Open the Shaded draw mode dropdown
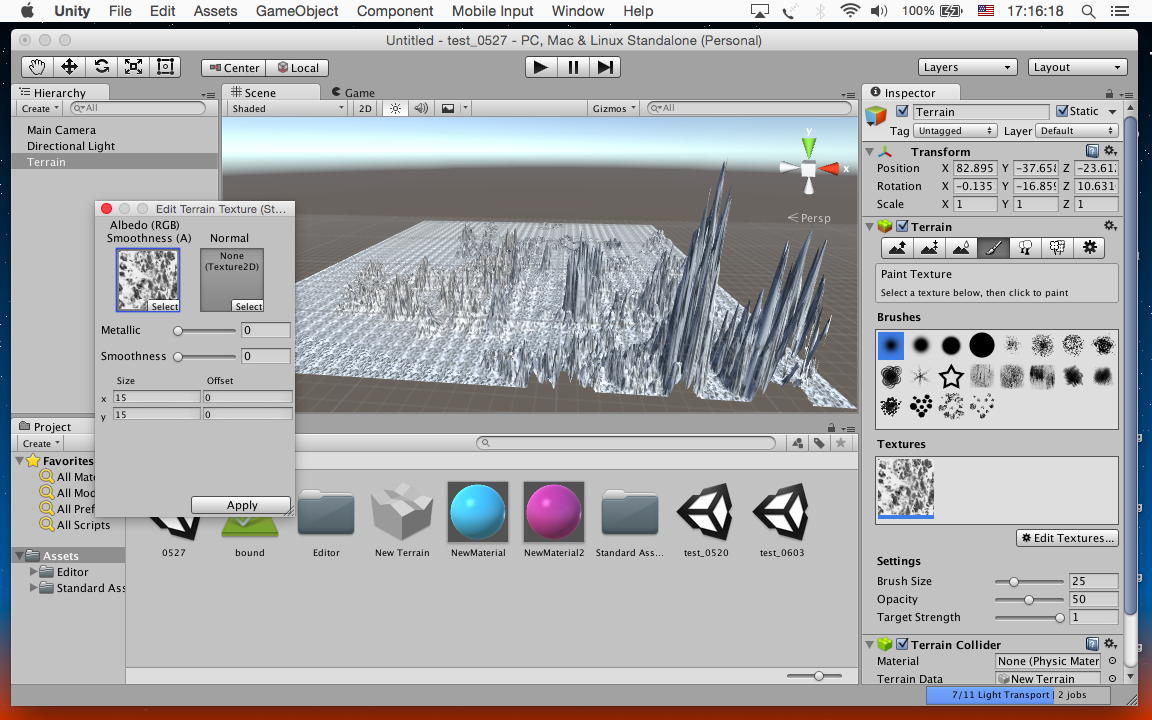Viewport: 1152px width, 720px height. pyautogui.click(x=287, y=108)
